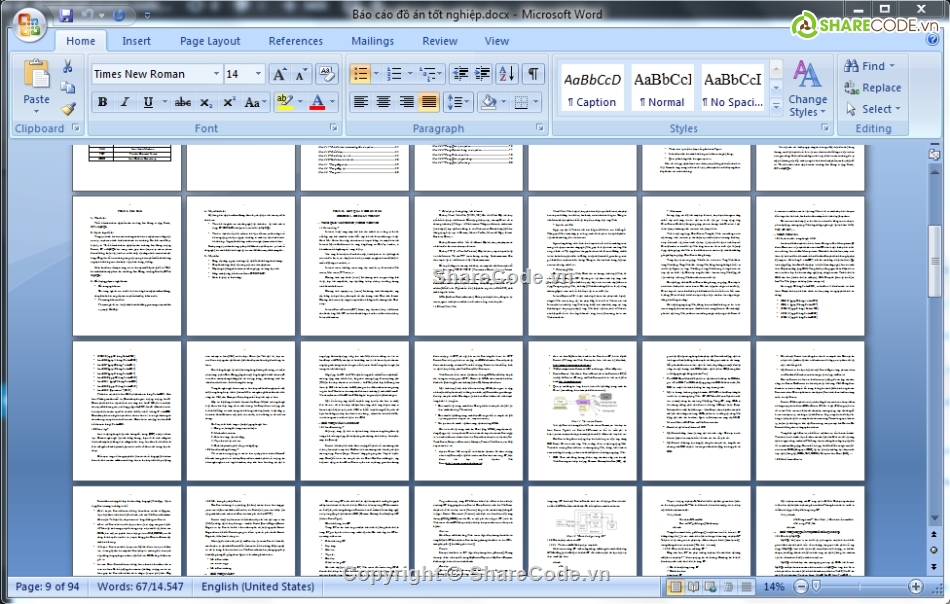Screen dimensions: 950x604
Task: Grow the font size
Action: coord(279,75)
